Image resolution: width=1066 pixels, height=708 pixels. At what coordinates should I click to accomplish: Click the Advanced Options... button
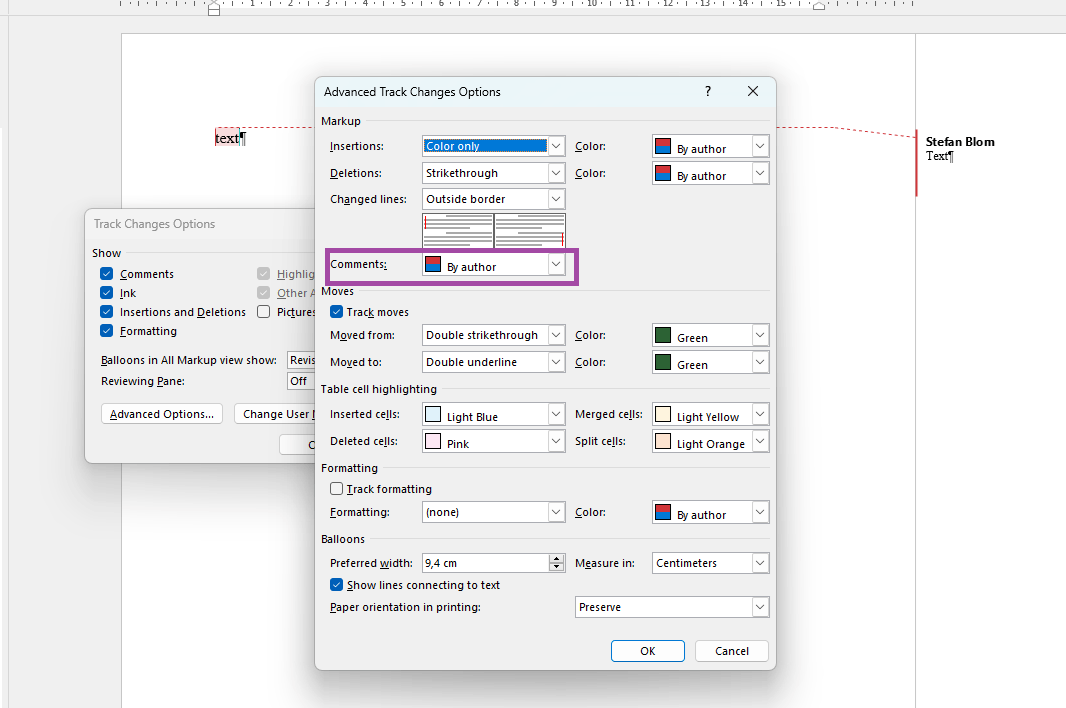tap(162, 414)
